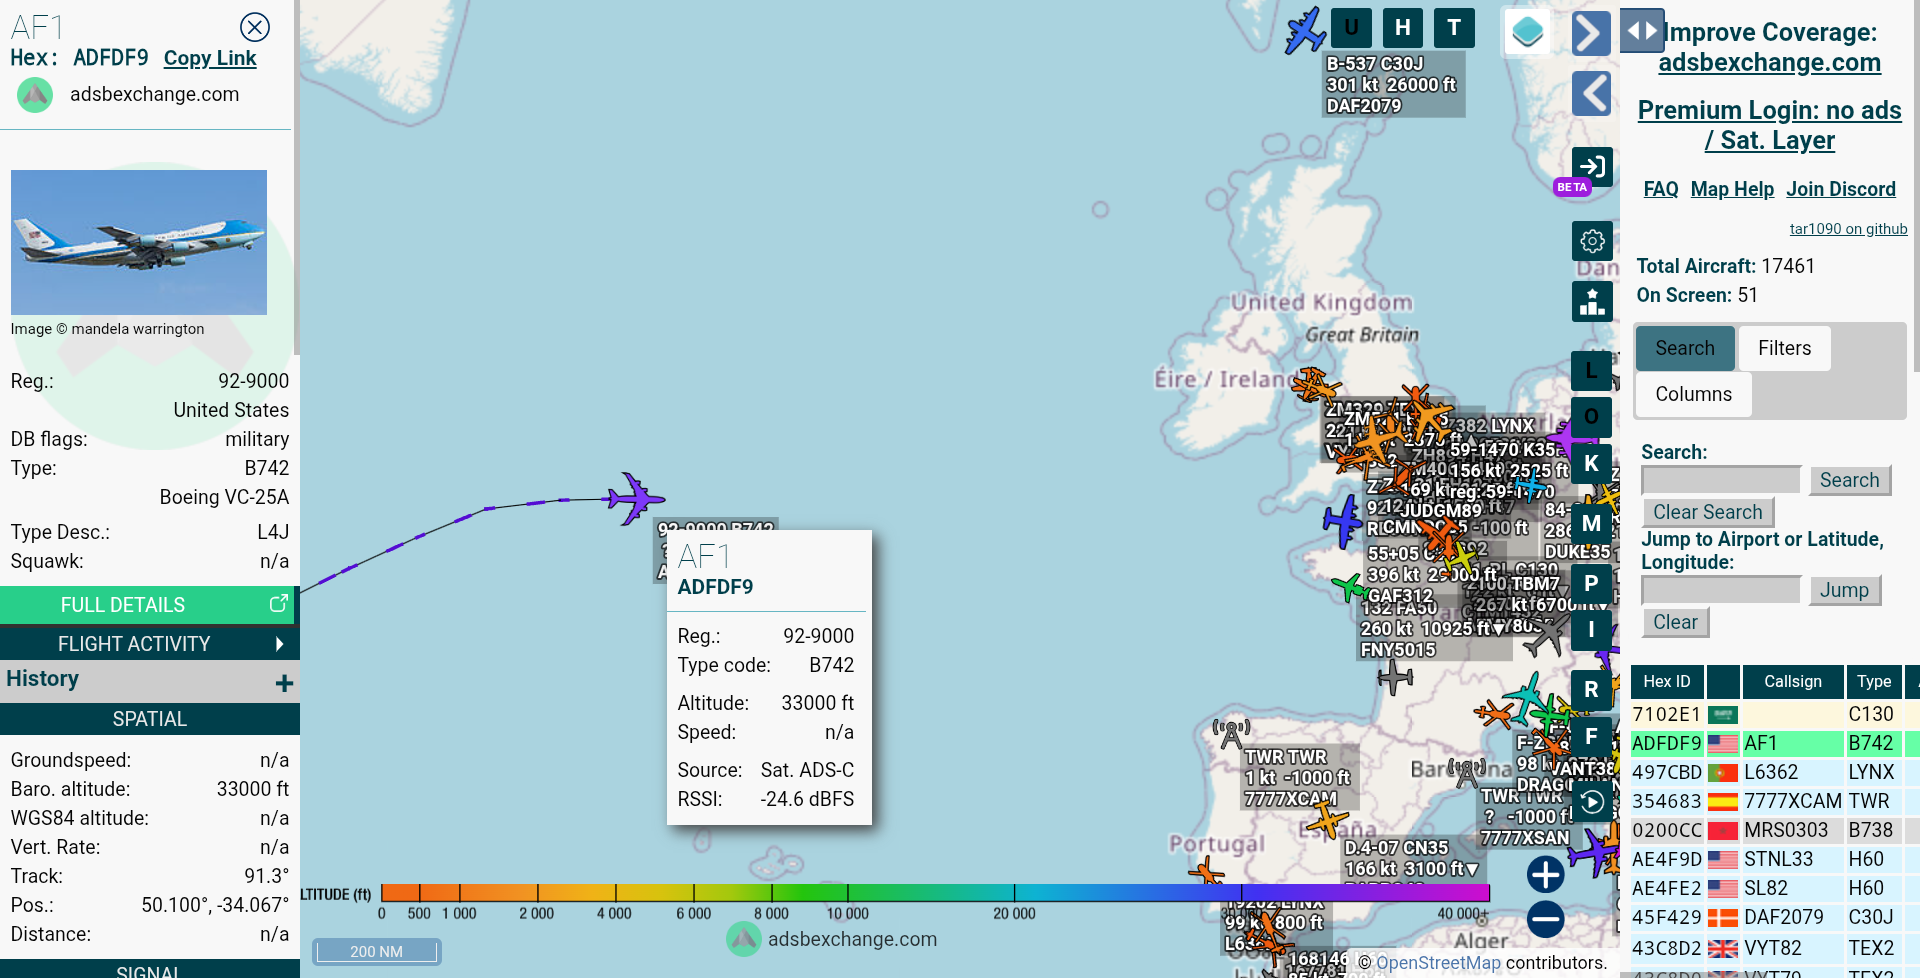Toggle the P map button
Viewport: 1920px width, 978px height.
pyautogui.click(x=1591, y=584)
